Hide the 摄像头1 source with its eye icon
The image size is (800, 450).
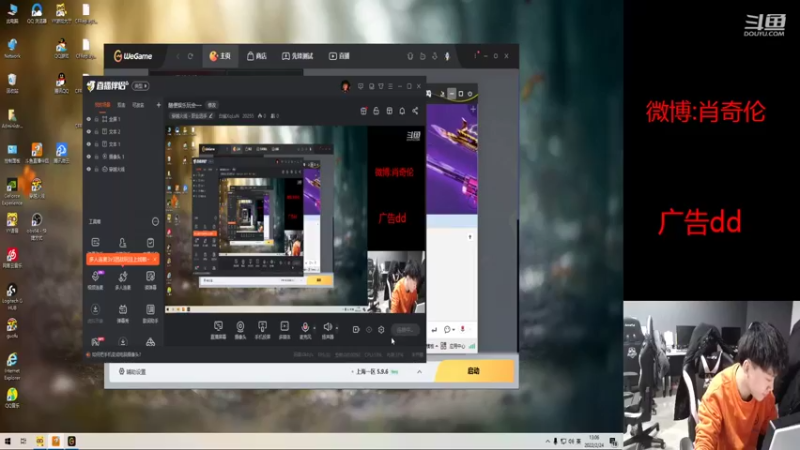click(89, 157)
